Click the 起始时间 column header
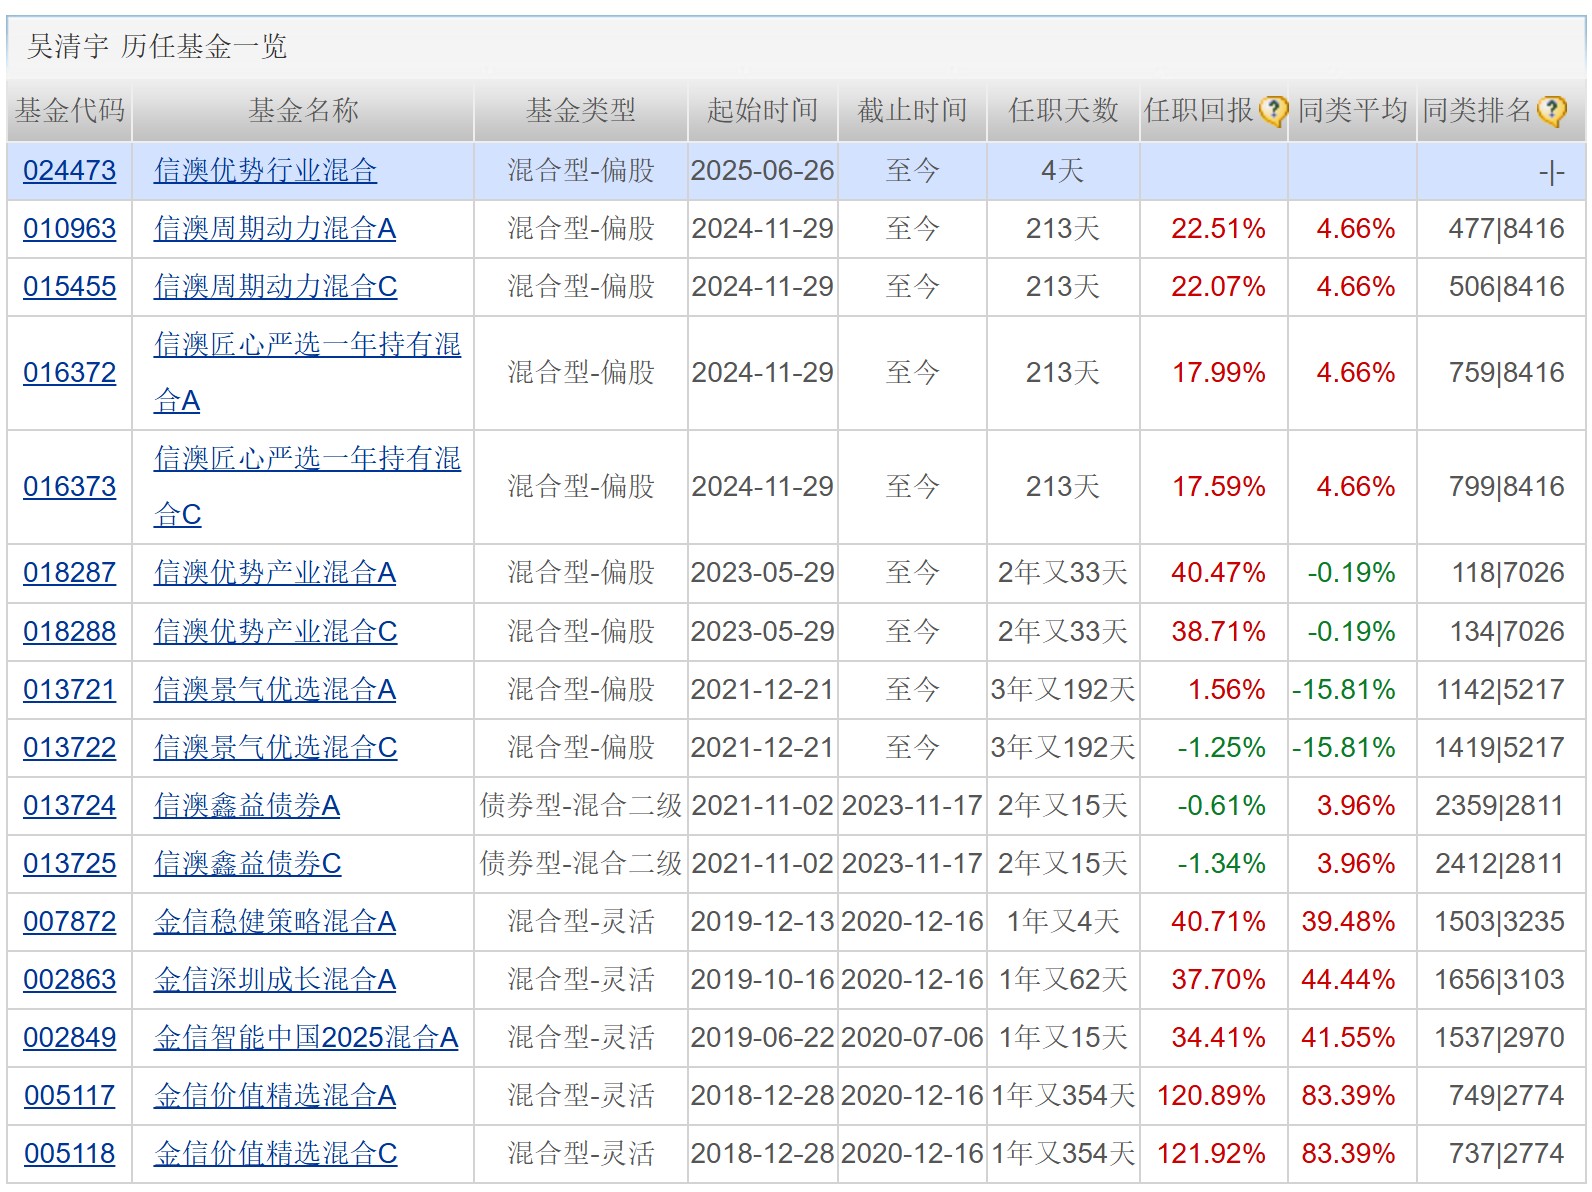This screenshot has width=1592, height=1192. pos(763,111)
